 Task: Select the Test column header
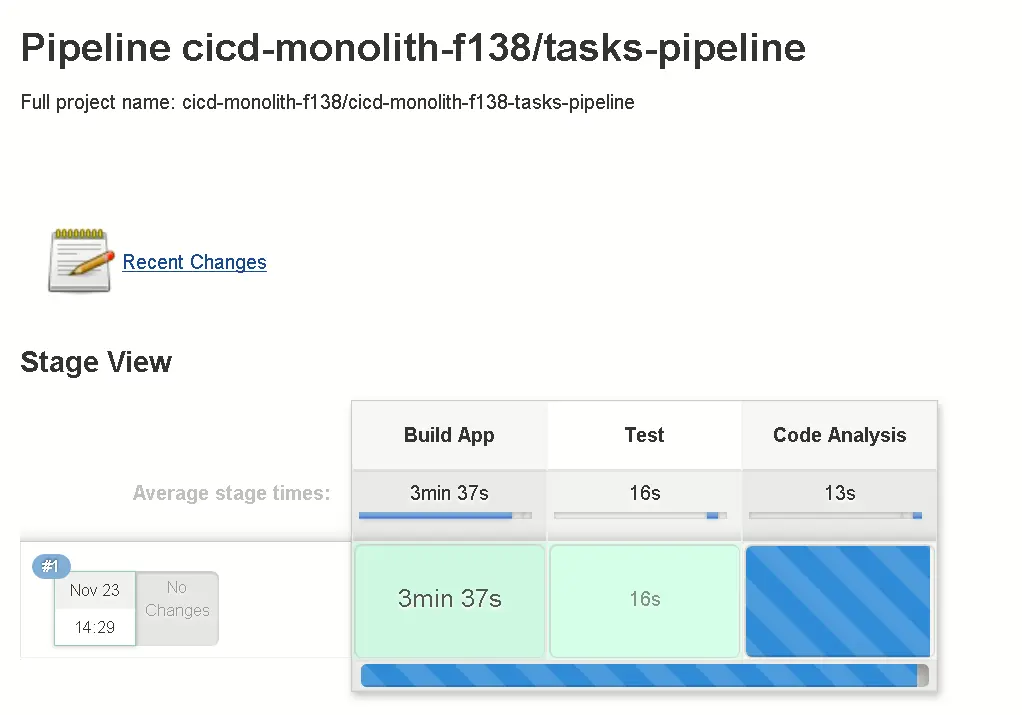coord(644,435)
